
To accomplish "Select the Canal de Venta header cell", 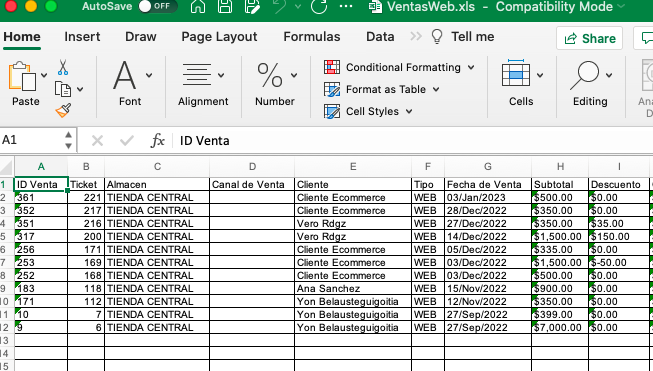I will [252, 184].
